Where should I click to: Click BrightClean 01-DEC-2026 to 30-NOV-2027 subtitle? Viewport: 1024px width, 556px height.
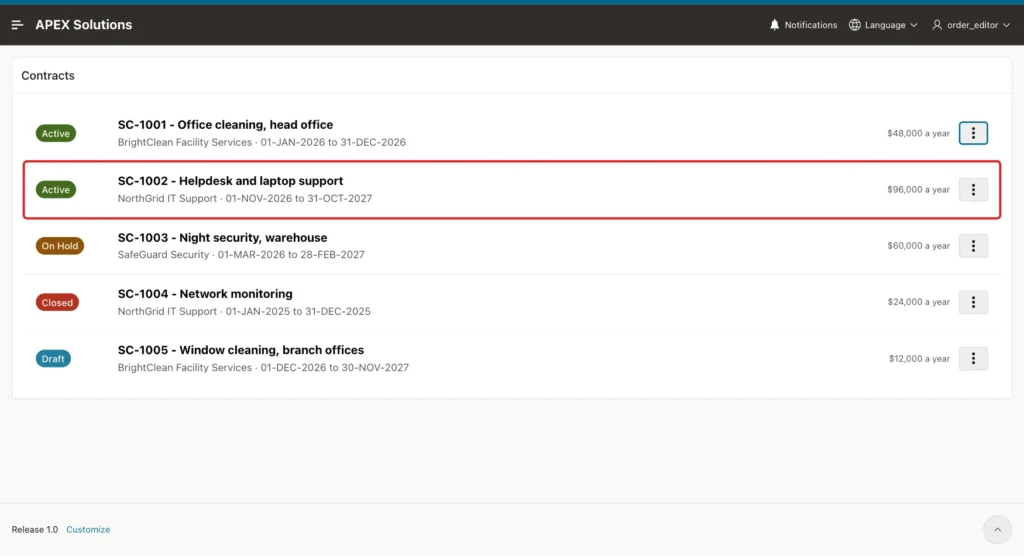click(263, 368)
